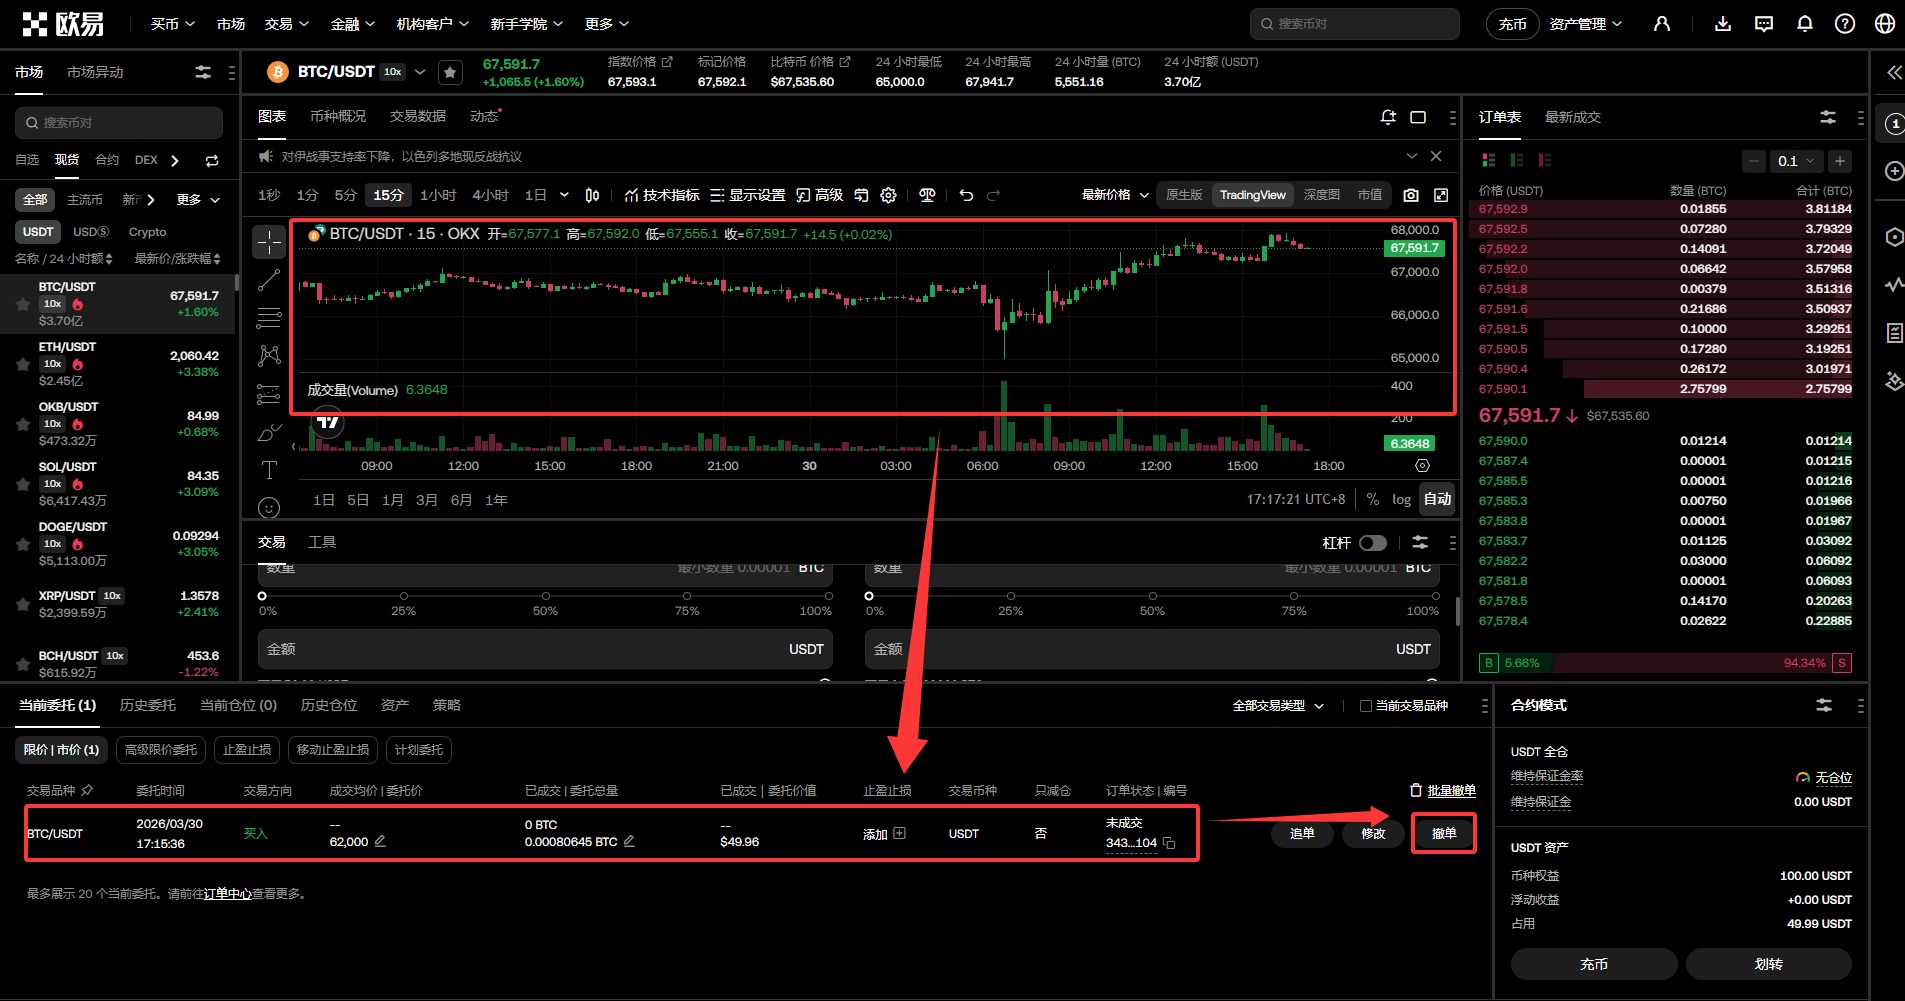Open the notifications bell in top bar
This screenshot has width=1905, height=1001.
tap(1805, 24)
